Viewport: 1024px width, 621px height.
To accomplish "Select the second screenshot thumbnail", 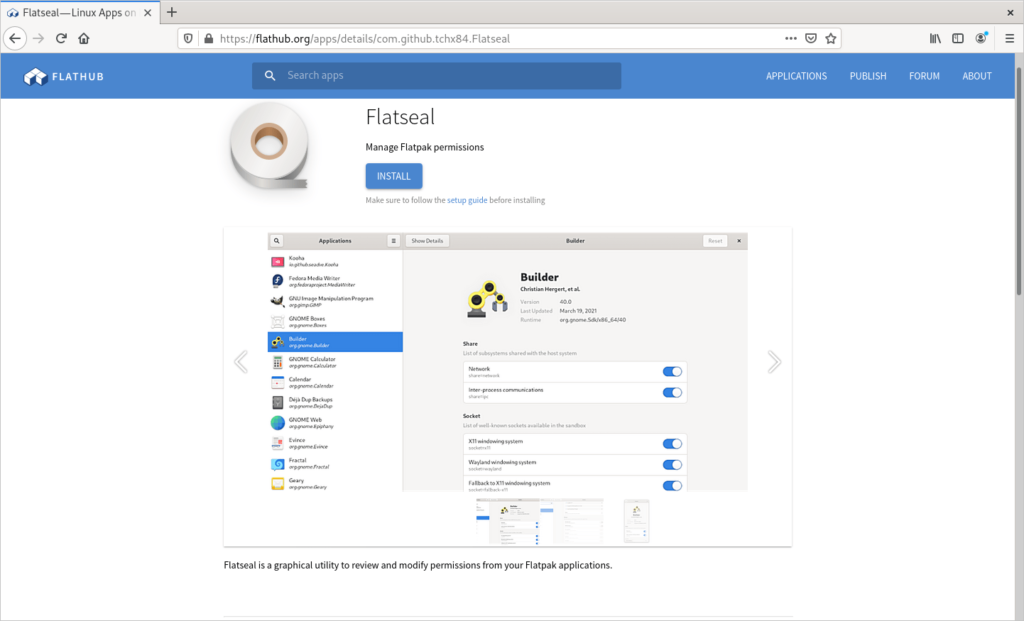I will 571,520.
